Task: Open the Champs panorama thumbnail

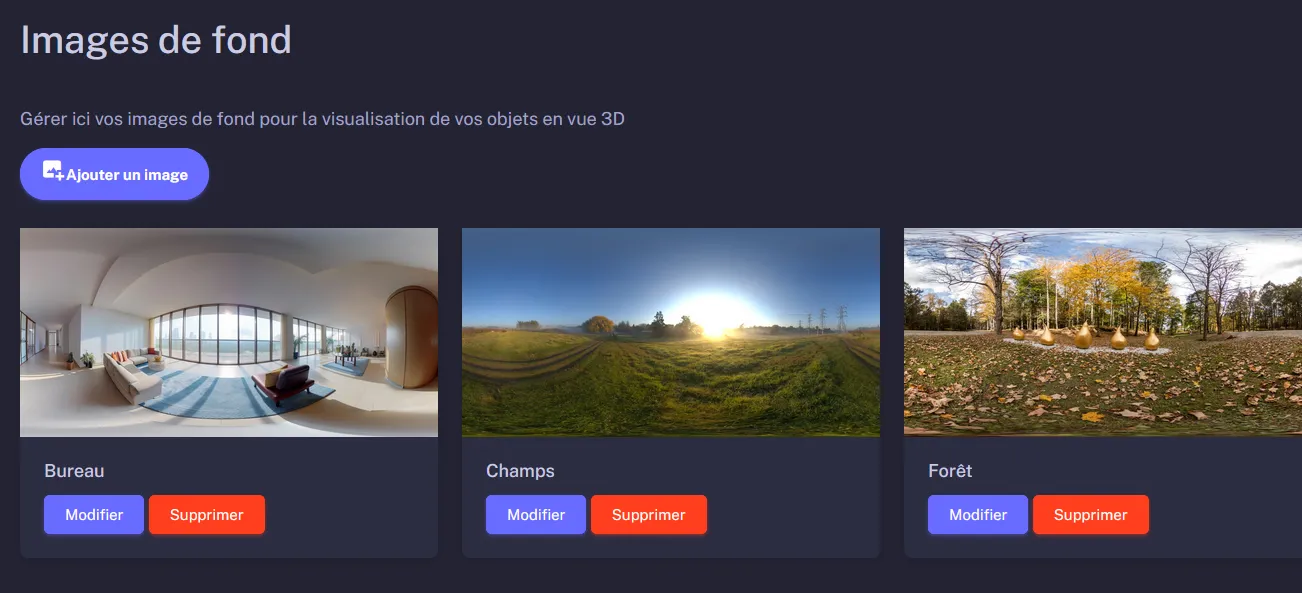Action: coord(671,332)
